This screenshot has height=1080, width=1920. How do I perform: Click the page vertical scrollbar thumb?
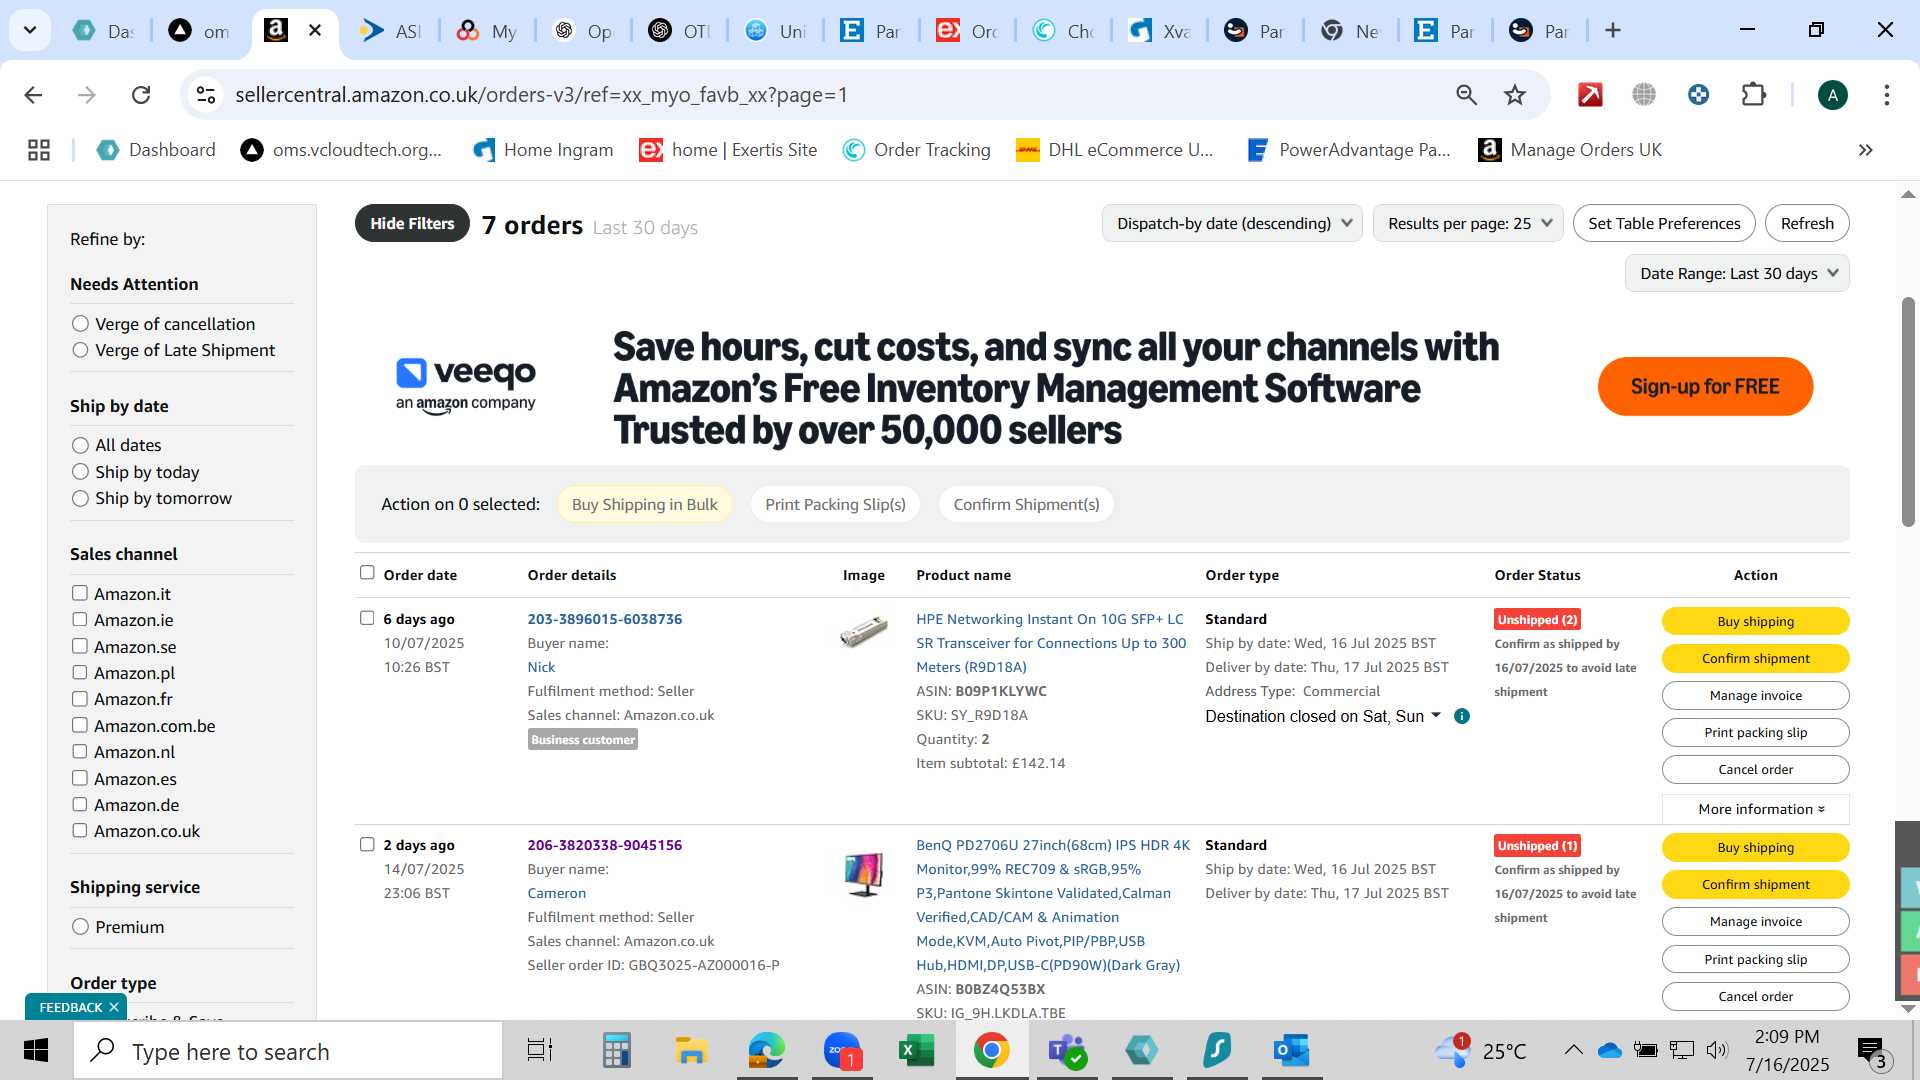click(x=1908, y=410)
